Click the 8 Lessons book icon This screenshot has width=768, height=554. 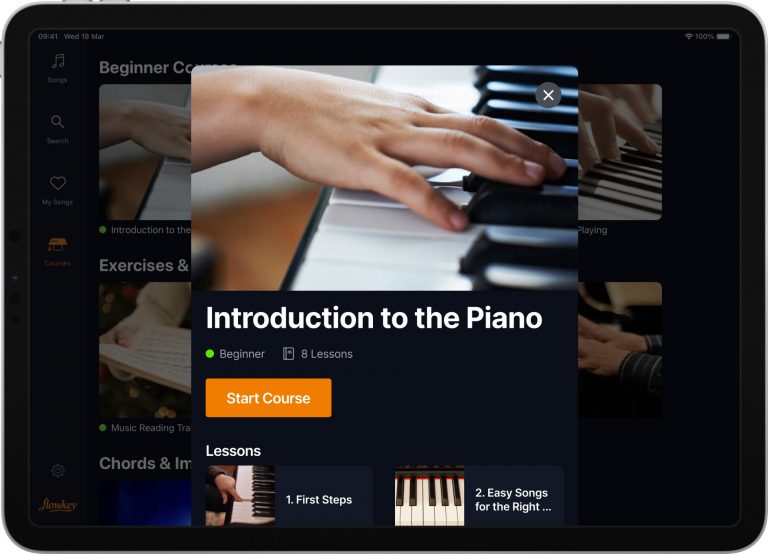288,354
